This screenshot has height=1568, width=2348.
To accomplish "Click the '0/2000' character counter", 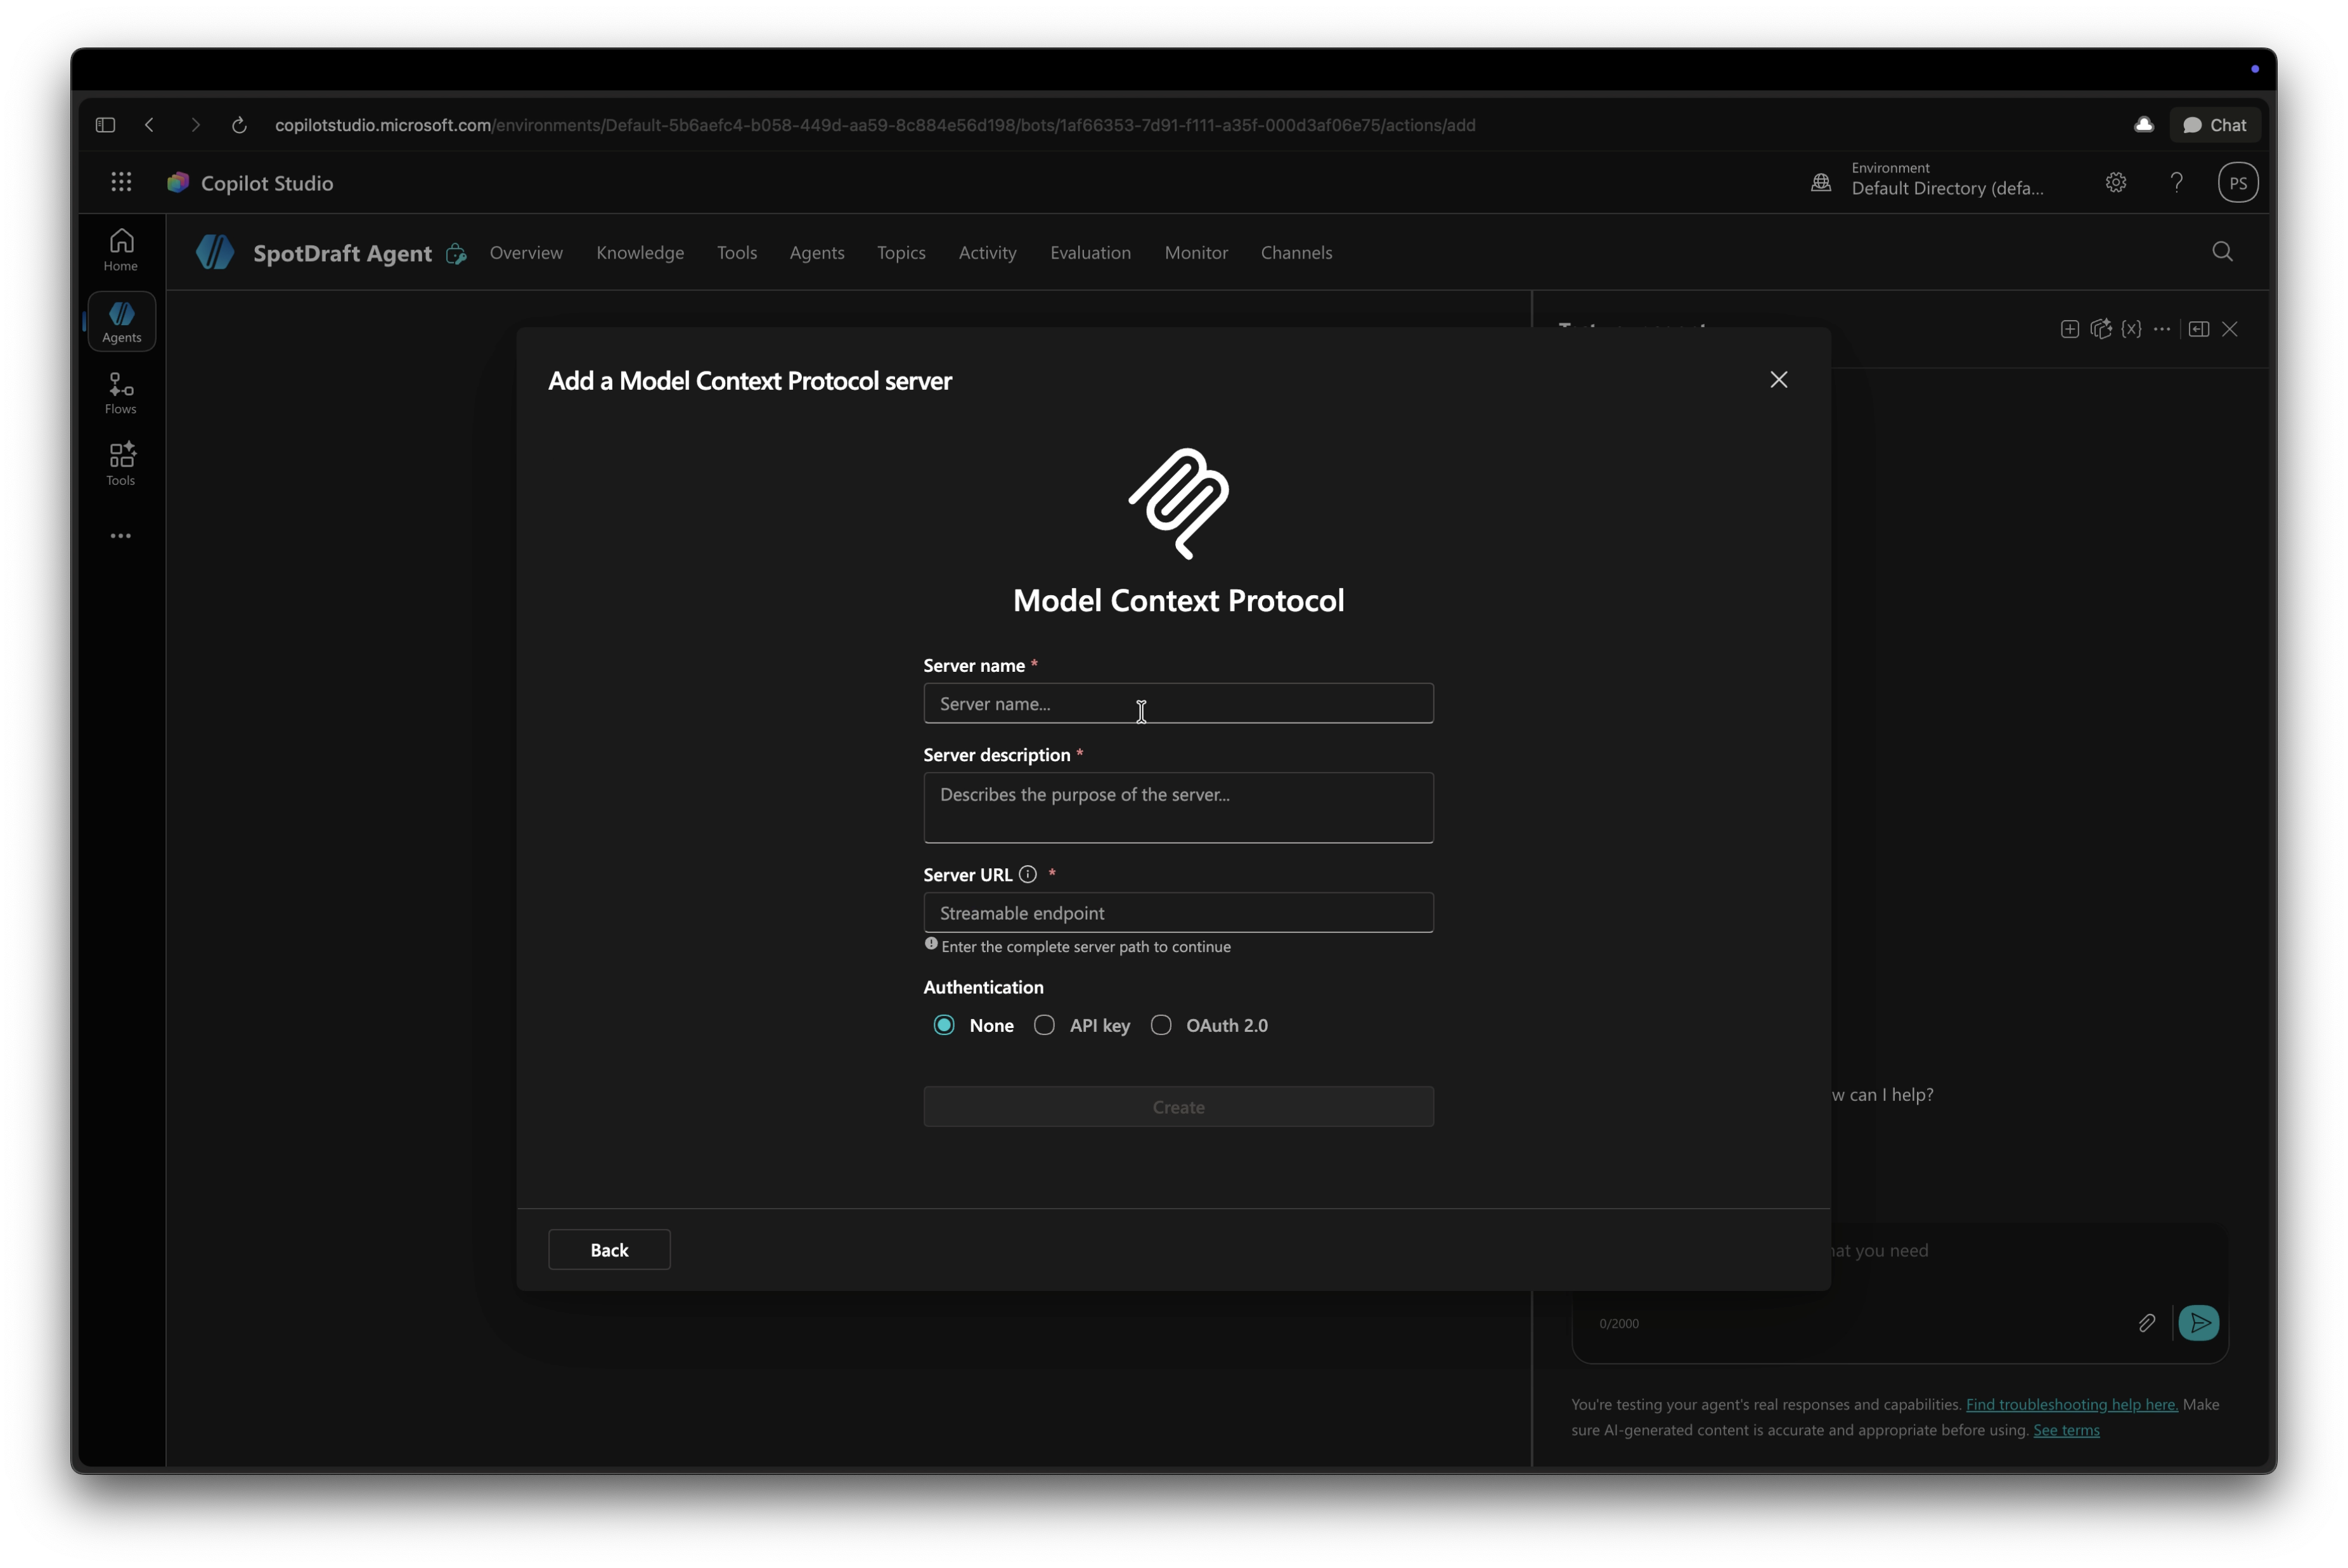I will pyautogui.click(x=1618, y=1324).
